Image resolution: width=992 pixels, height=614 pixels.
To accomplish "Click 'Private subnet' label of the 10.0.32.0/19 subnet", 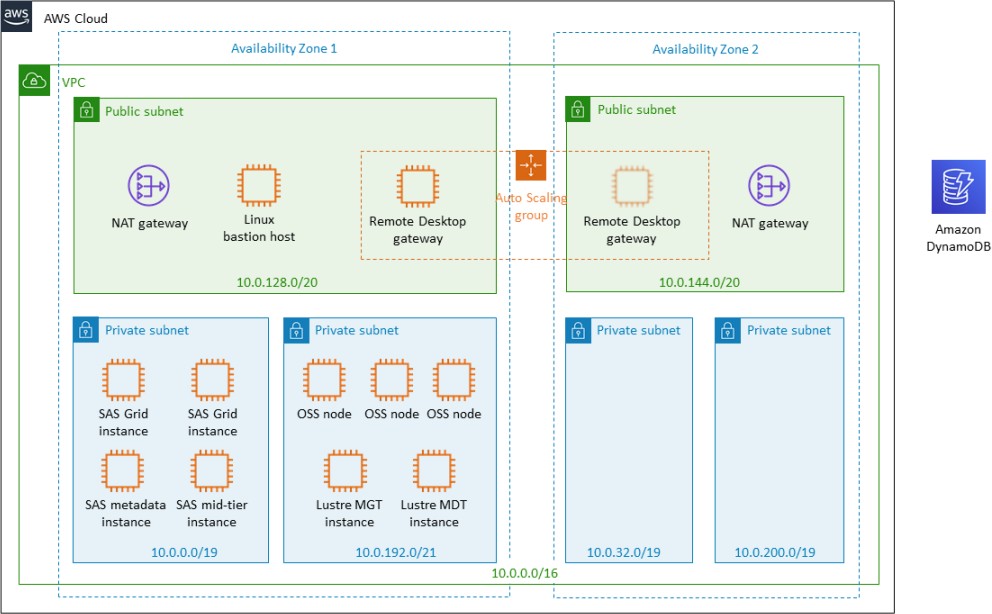I will (638, 330).
